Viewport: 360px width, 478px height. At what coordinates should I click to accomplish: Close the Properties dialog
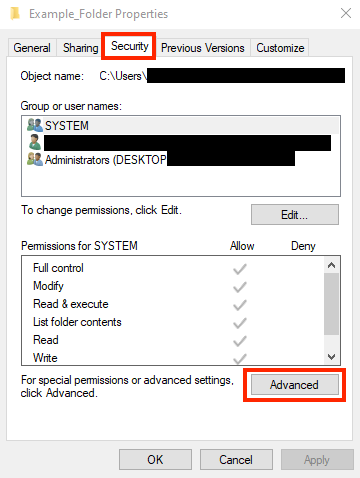346,13
